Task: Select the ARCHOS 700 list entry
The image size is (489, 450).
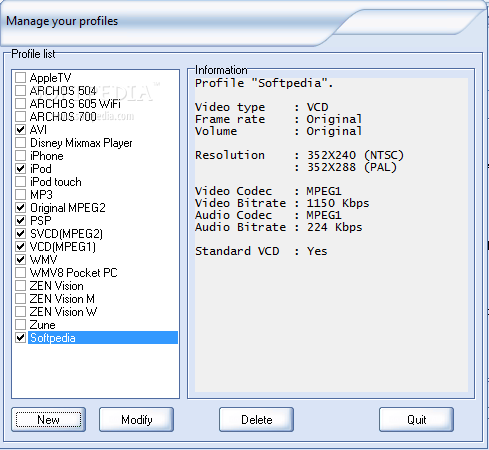Action: coord(63,117)
